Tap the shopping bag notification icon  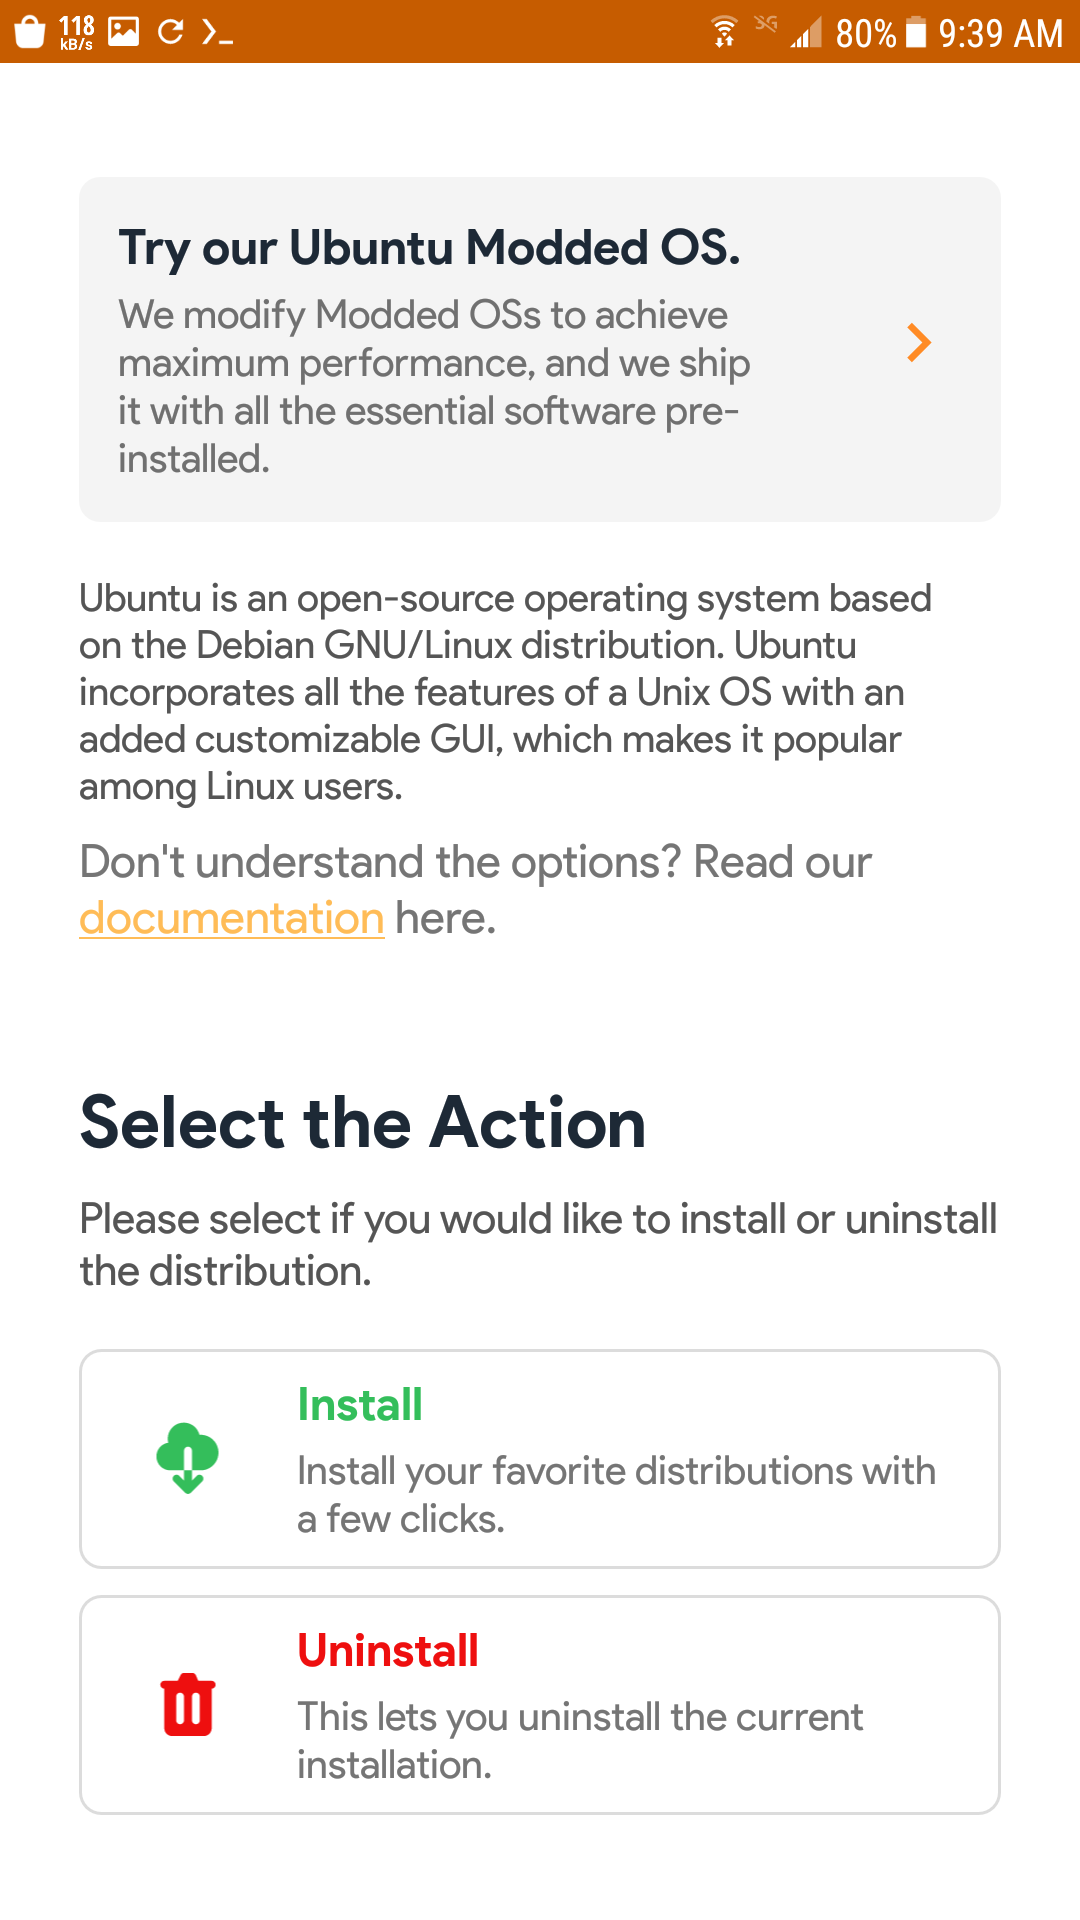(x=30, y=32)
